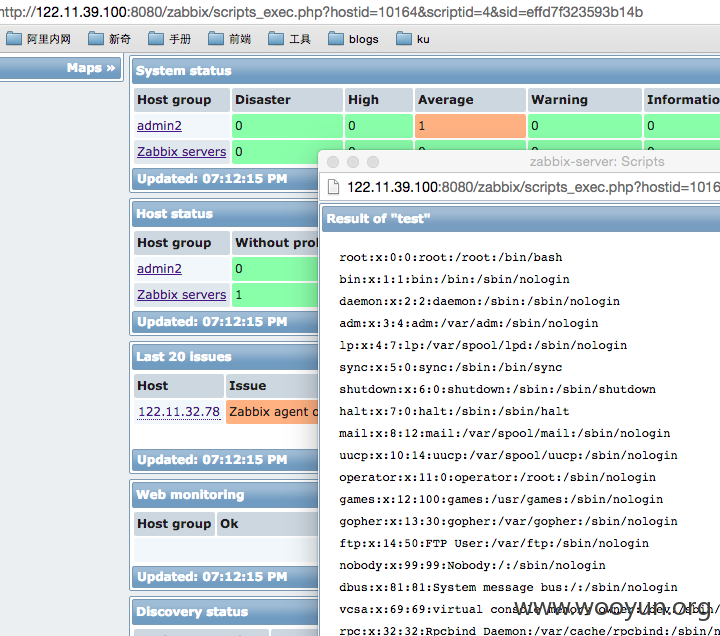Screen dimensions: 720x636
Task: Open the 前端 bookmark folder
Action: [229, 39]
